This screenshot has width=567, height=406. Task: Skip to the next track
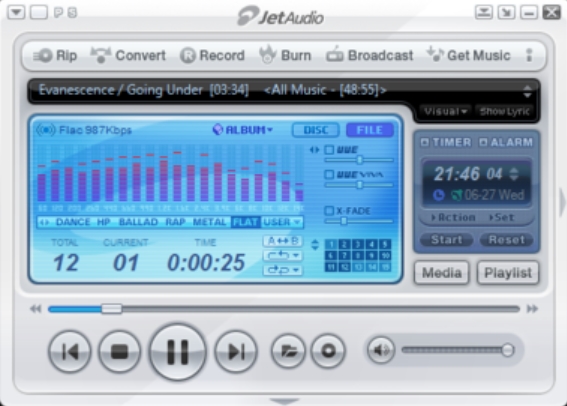pos(236,351)
